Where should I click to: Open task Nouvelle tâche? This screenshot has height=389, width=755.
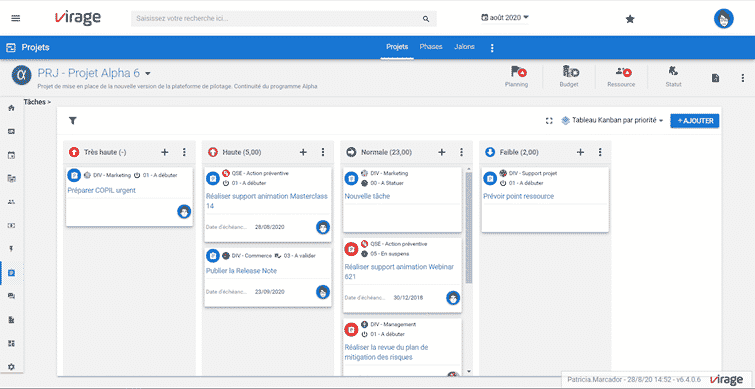367,196
